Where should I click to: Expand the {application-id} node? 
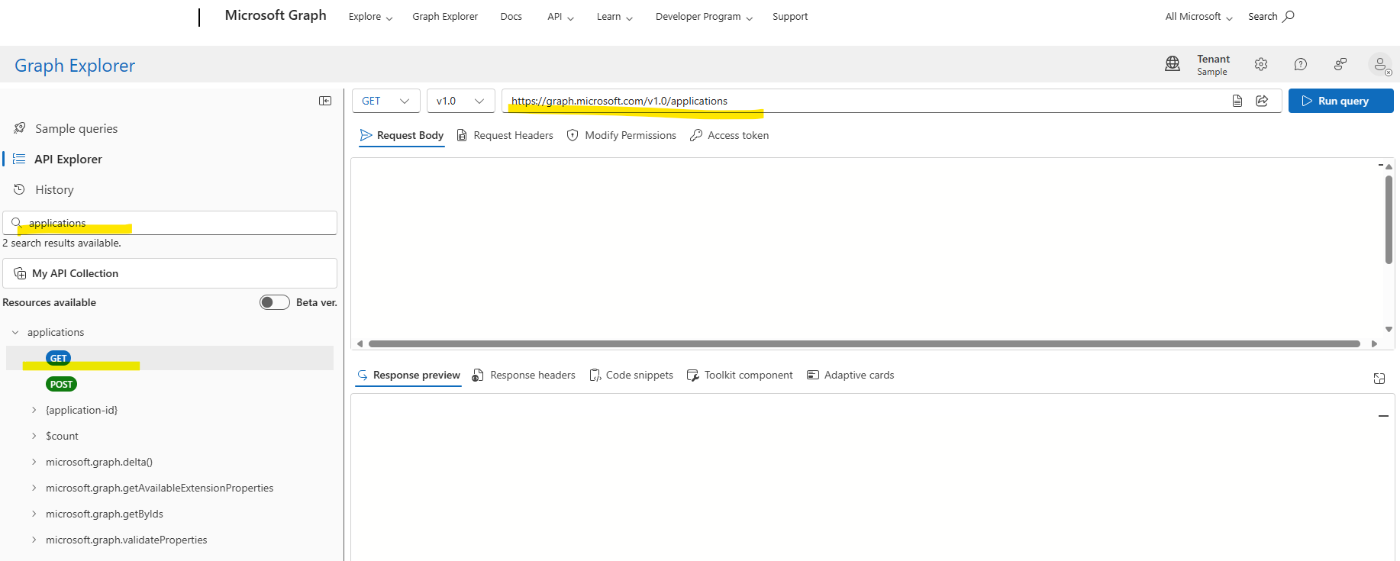coord(34,410)
